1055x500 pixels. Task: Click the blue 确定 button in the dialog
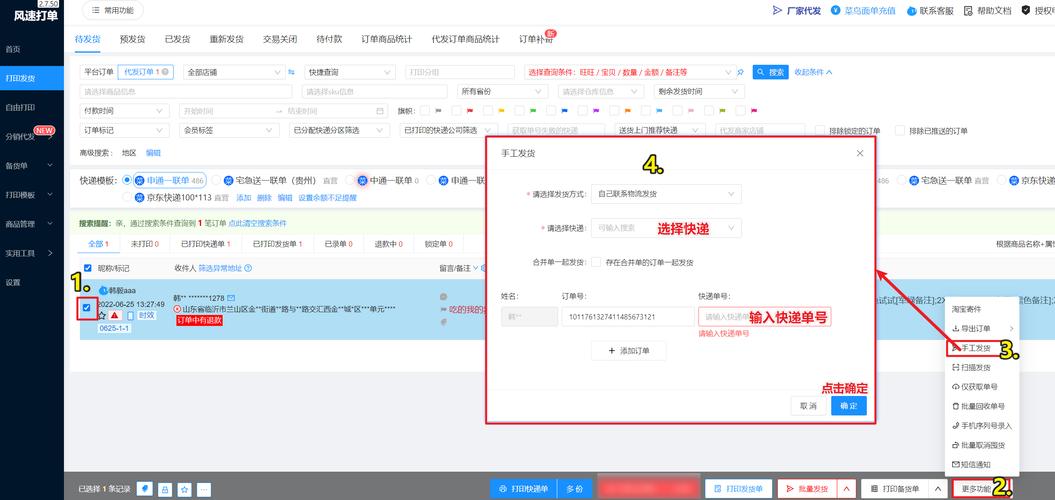848,406
